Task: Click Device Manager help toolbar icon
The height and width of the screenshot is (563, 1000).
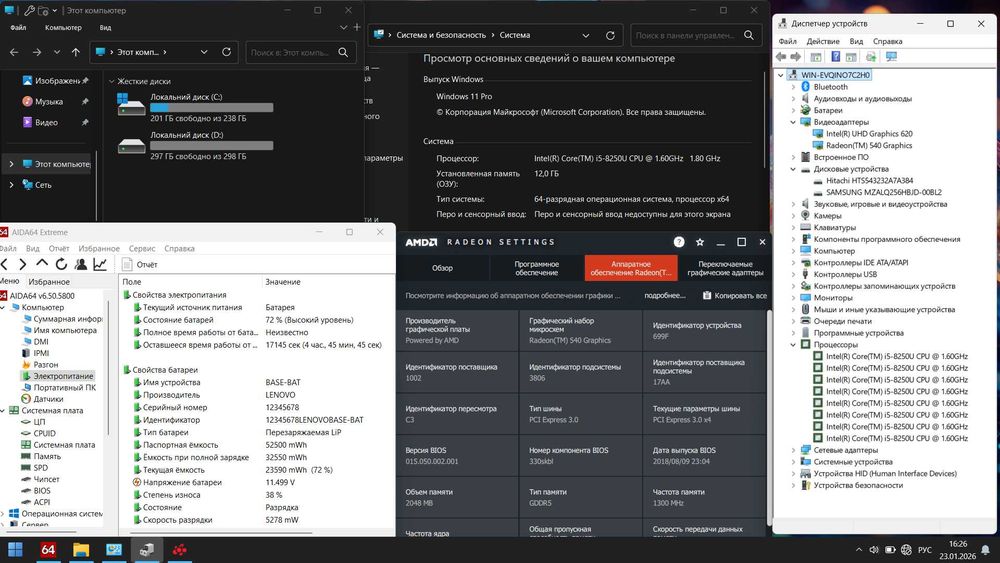Action: 835,57
